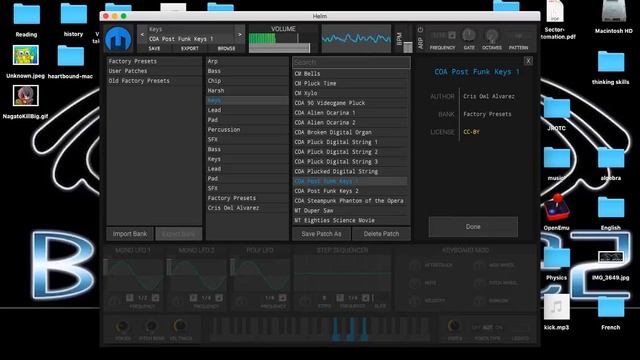Load MT Eighties Science Movie patch
Image resolution: width=640 pixels, height=360 pixels.
point(351,220)
